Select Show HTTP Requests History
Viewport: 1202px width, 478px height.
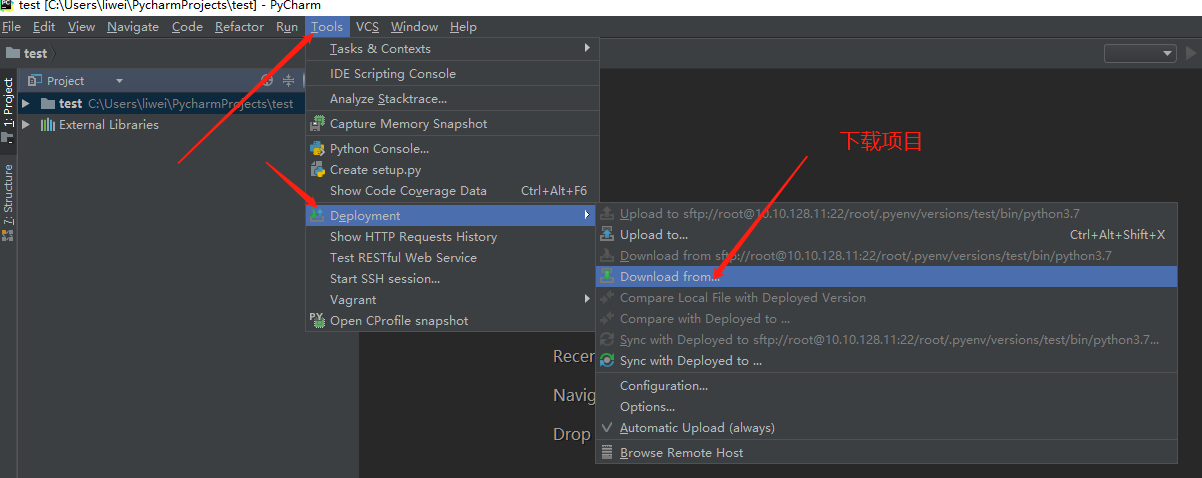click(x=452, y=236)
